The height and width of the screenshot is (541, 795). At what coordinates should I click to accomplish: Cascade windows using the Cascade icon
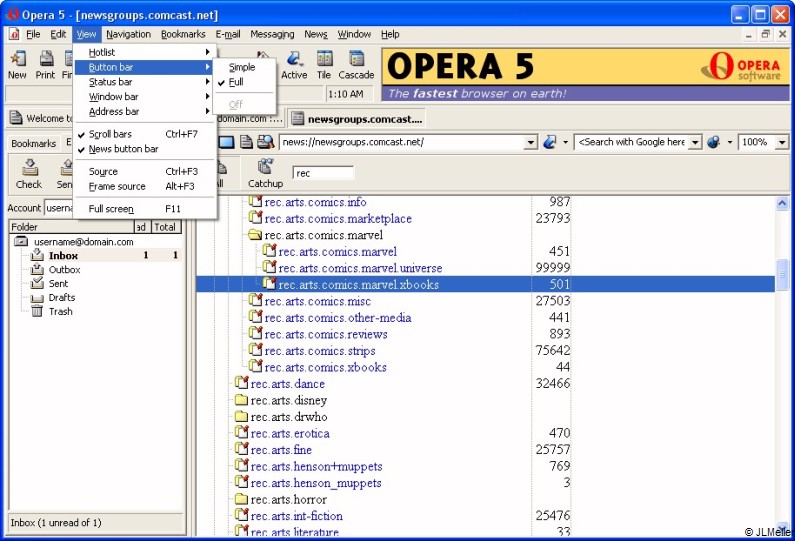356,59
